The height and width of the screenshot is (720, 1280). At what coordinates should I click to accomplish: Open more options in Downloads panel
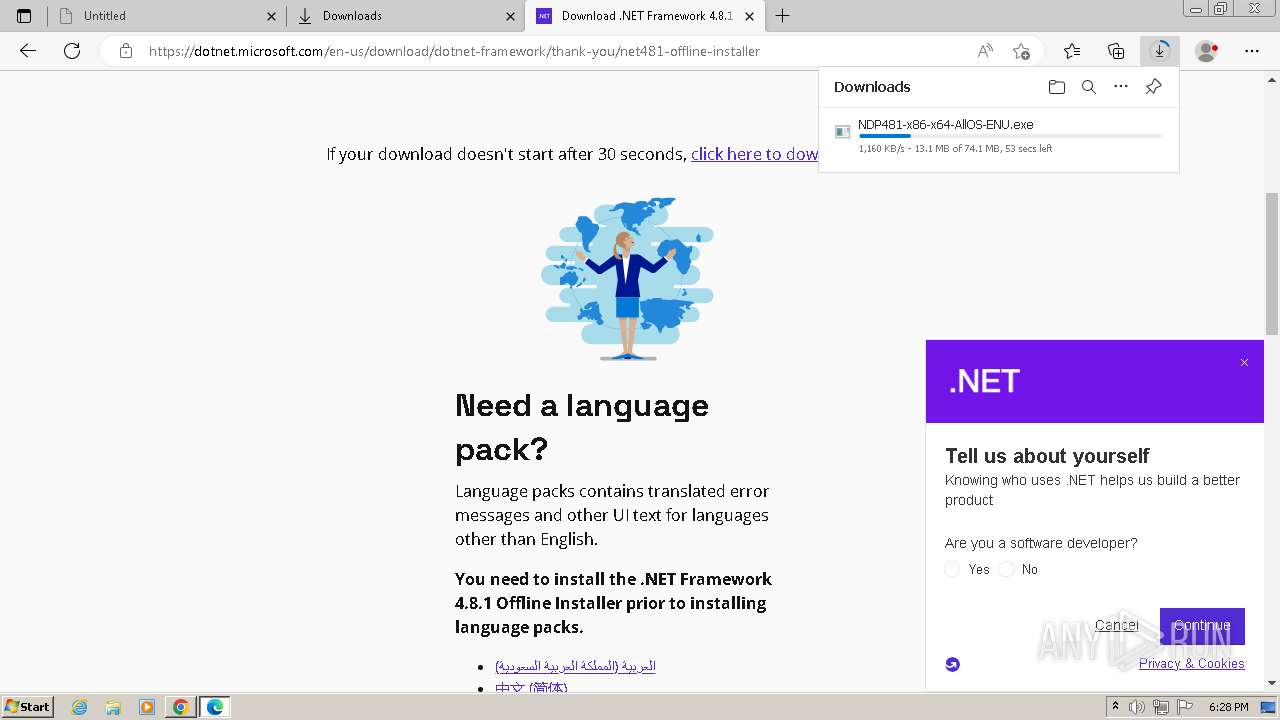coord(1121,87)
